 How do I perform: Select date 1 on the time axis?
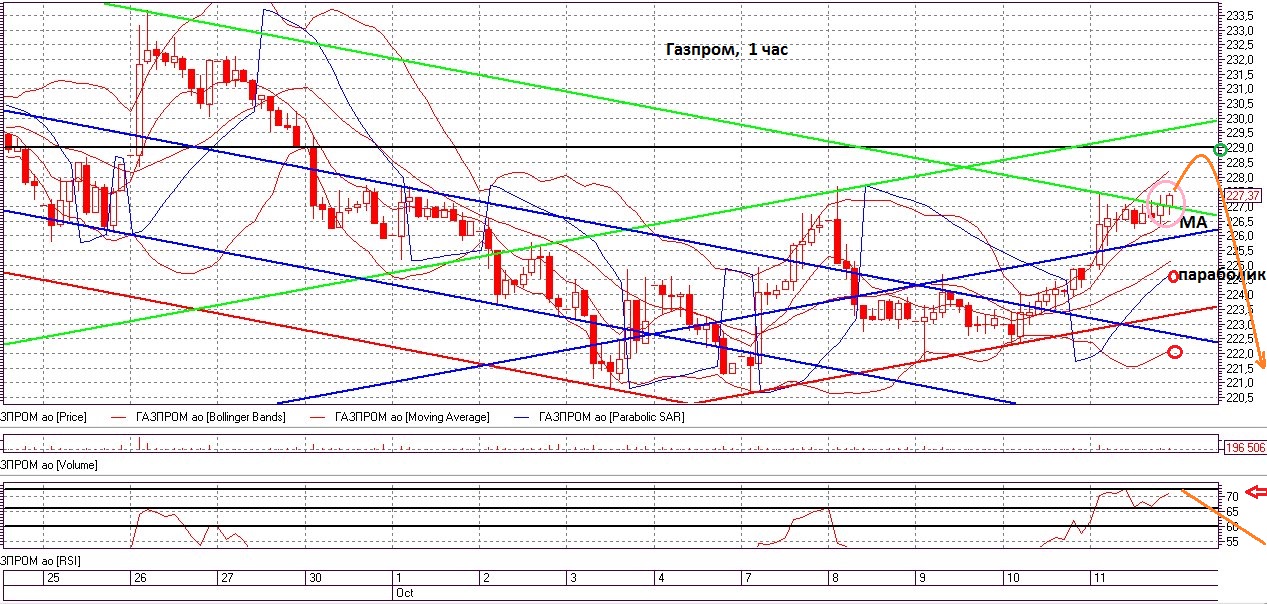[x=398, y=578]
